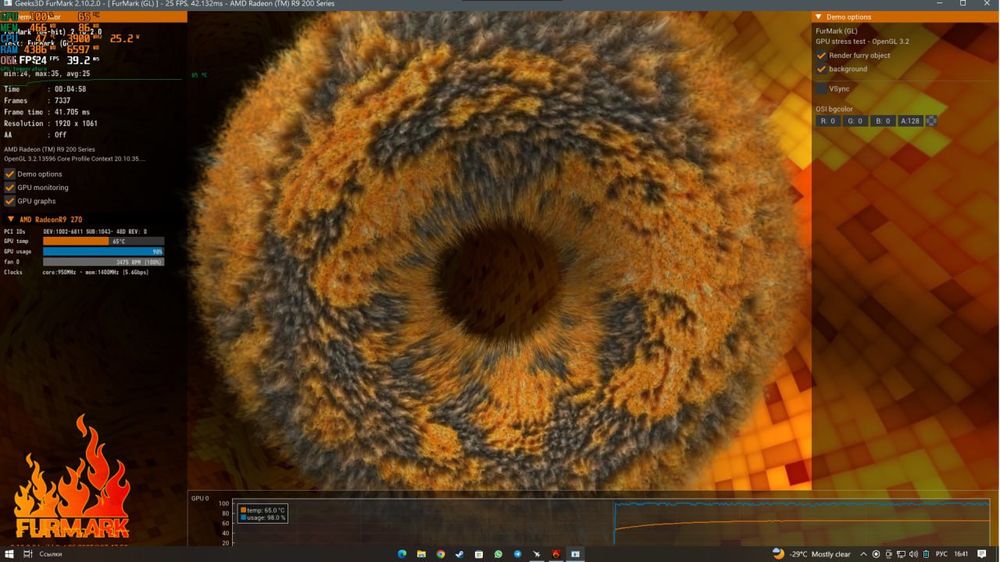Click the GPU stress test - OpenGL 3.2 text
The image size is (1000, 562).
pyautogui.click(x=862, y=41)
